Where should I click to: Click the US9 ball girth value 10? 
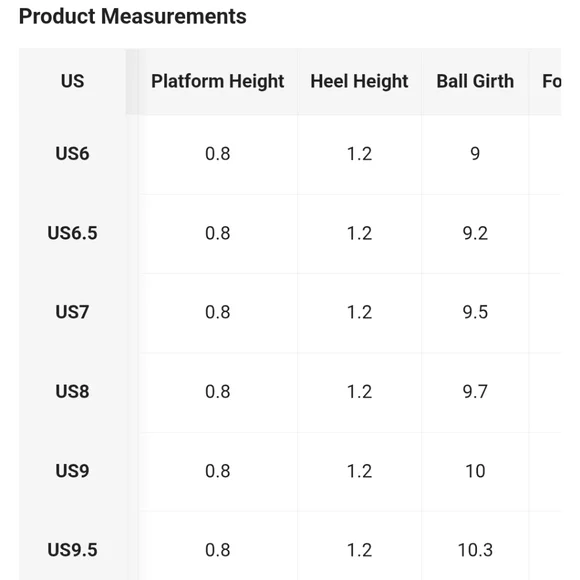pos(475,471)
